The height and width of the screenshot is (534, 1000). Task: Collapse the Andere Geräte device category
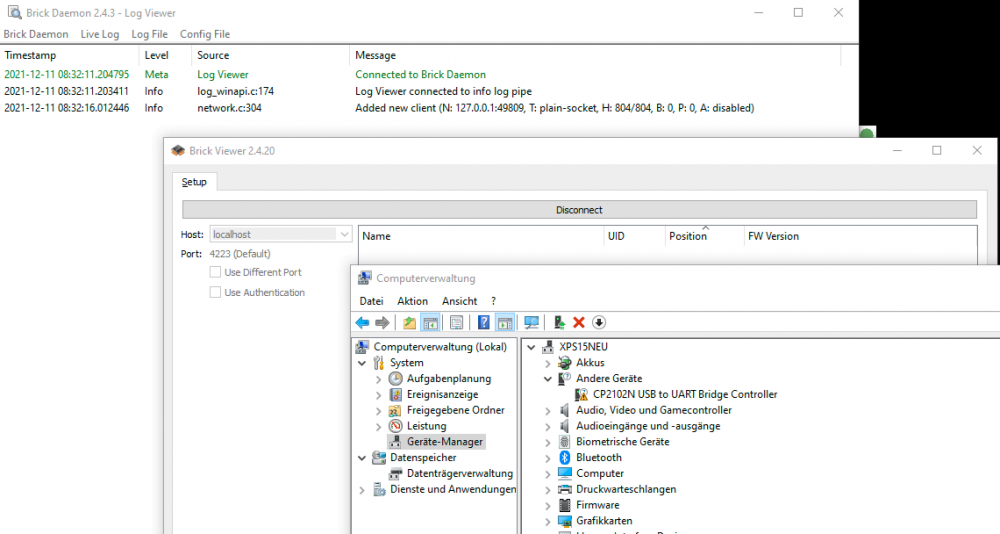[548, 379]
